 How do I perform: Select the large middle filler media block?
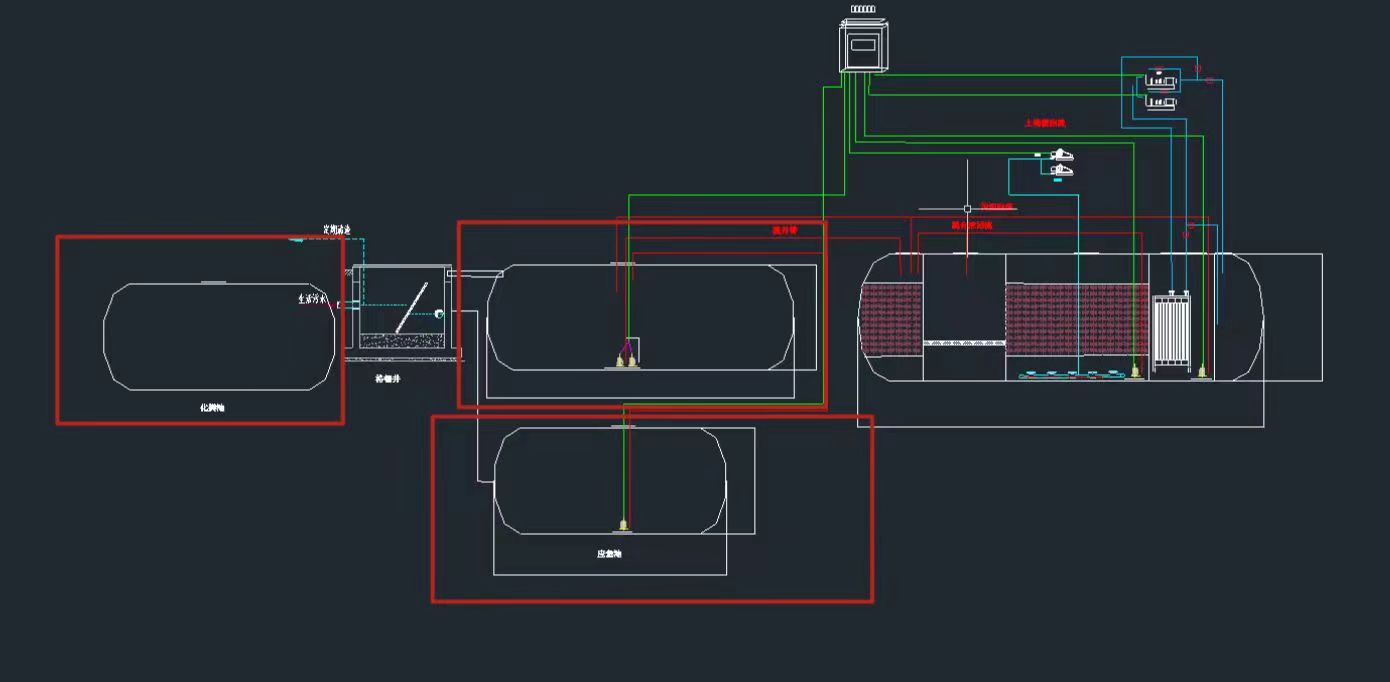[x=1076, y=318]
